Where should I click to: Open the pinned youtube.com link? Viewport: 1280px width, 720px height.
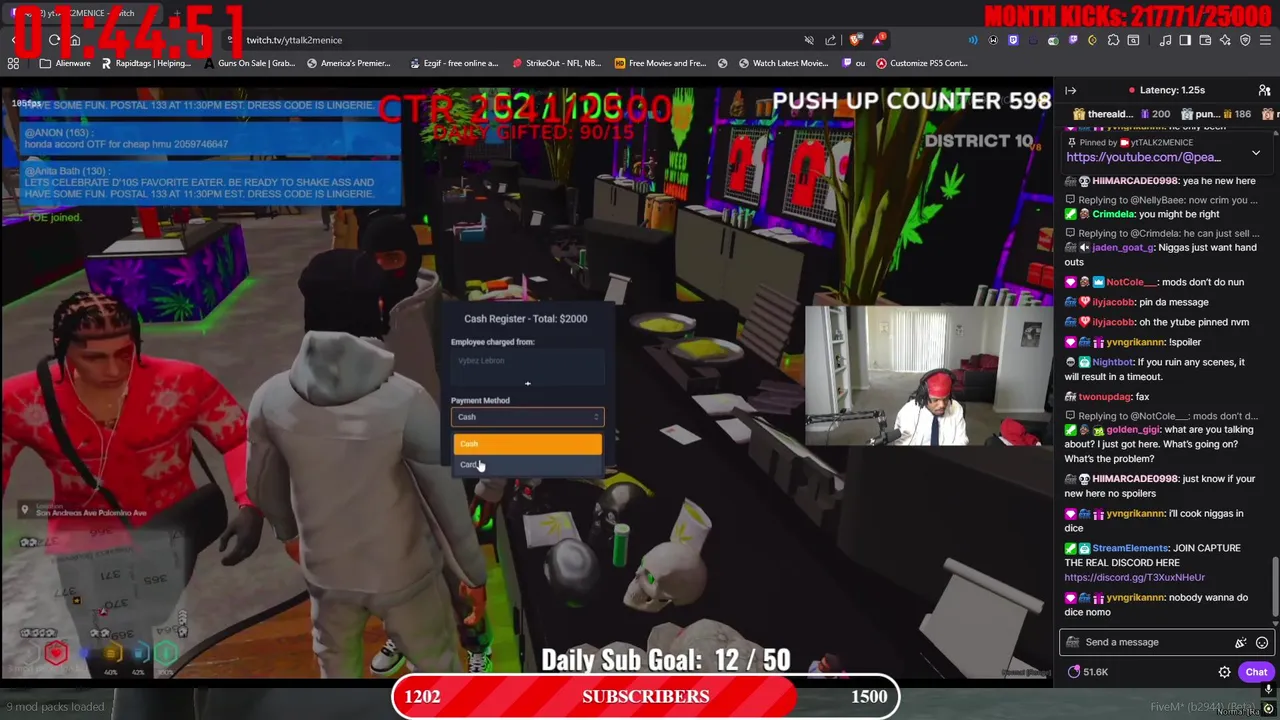coord(1143,157)
